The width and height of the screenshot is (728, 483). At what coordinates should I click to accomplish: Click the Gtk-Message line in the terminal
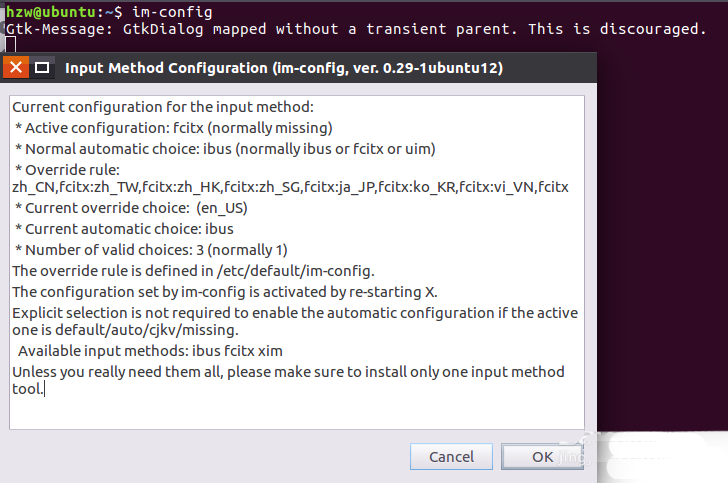pyautogui.click(x=355, y=29)
